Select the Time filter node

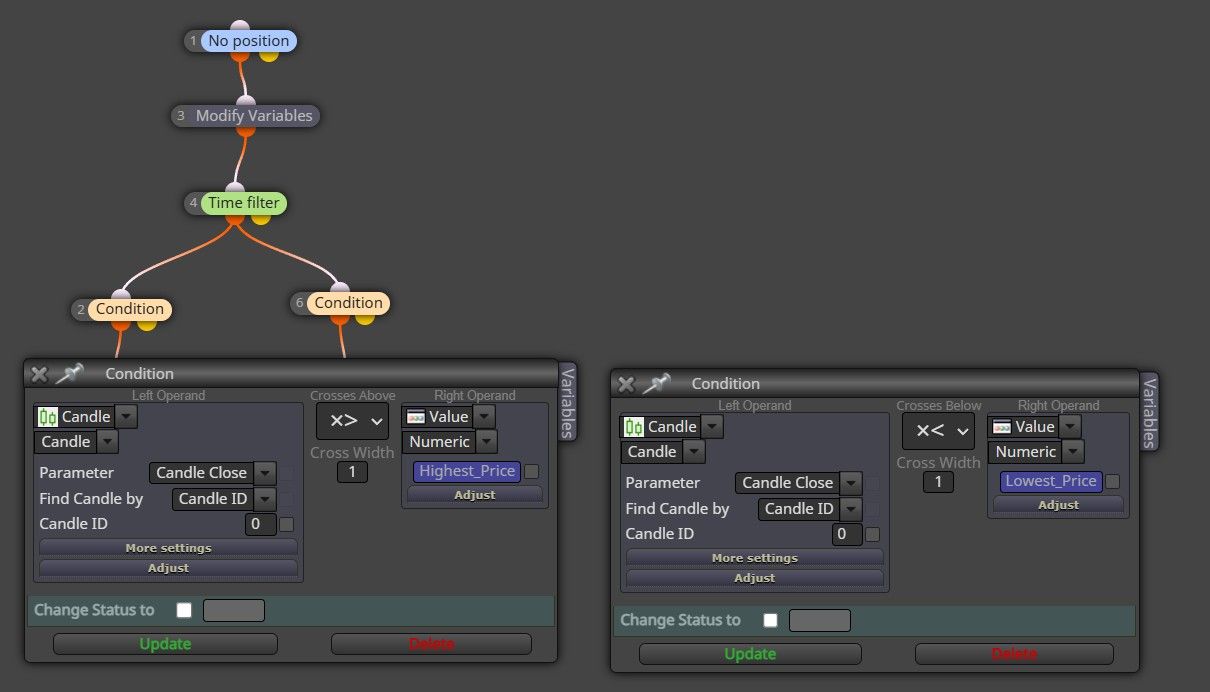244,203
